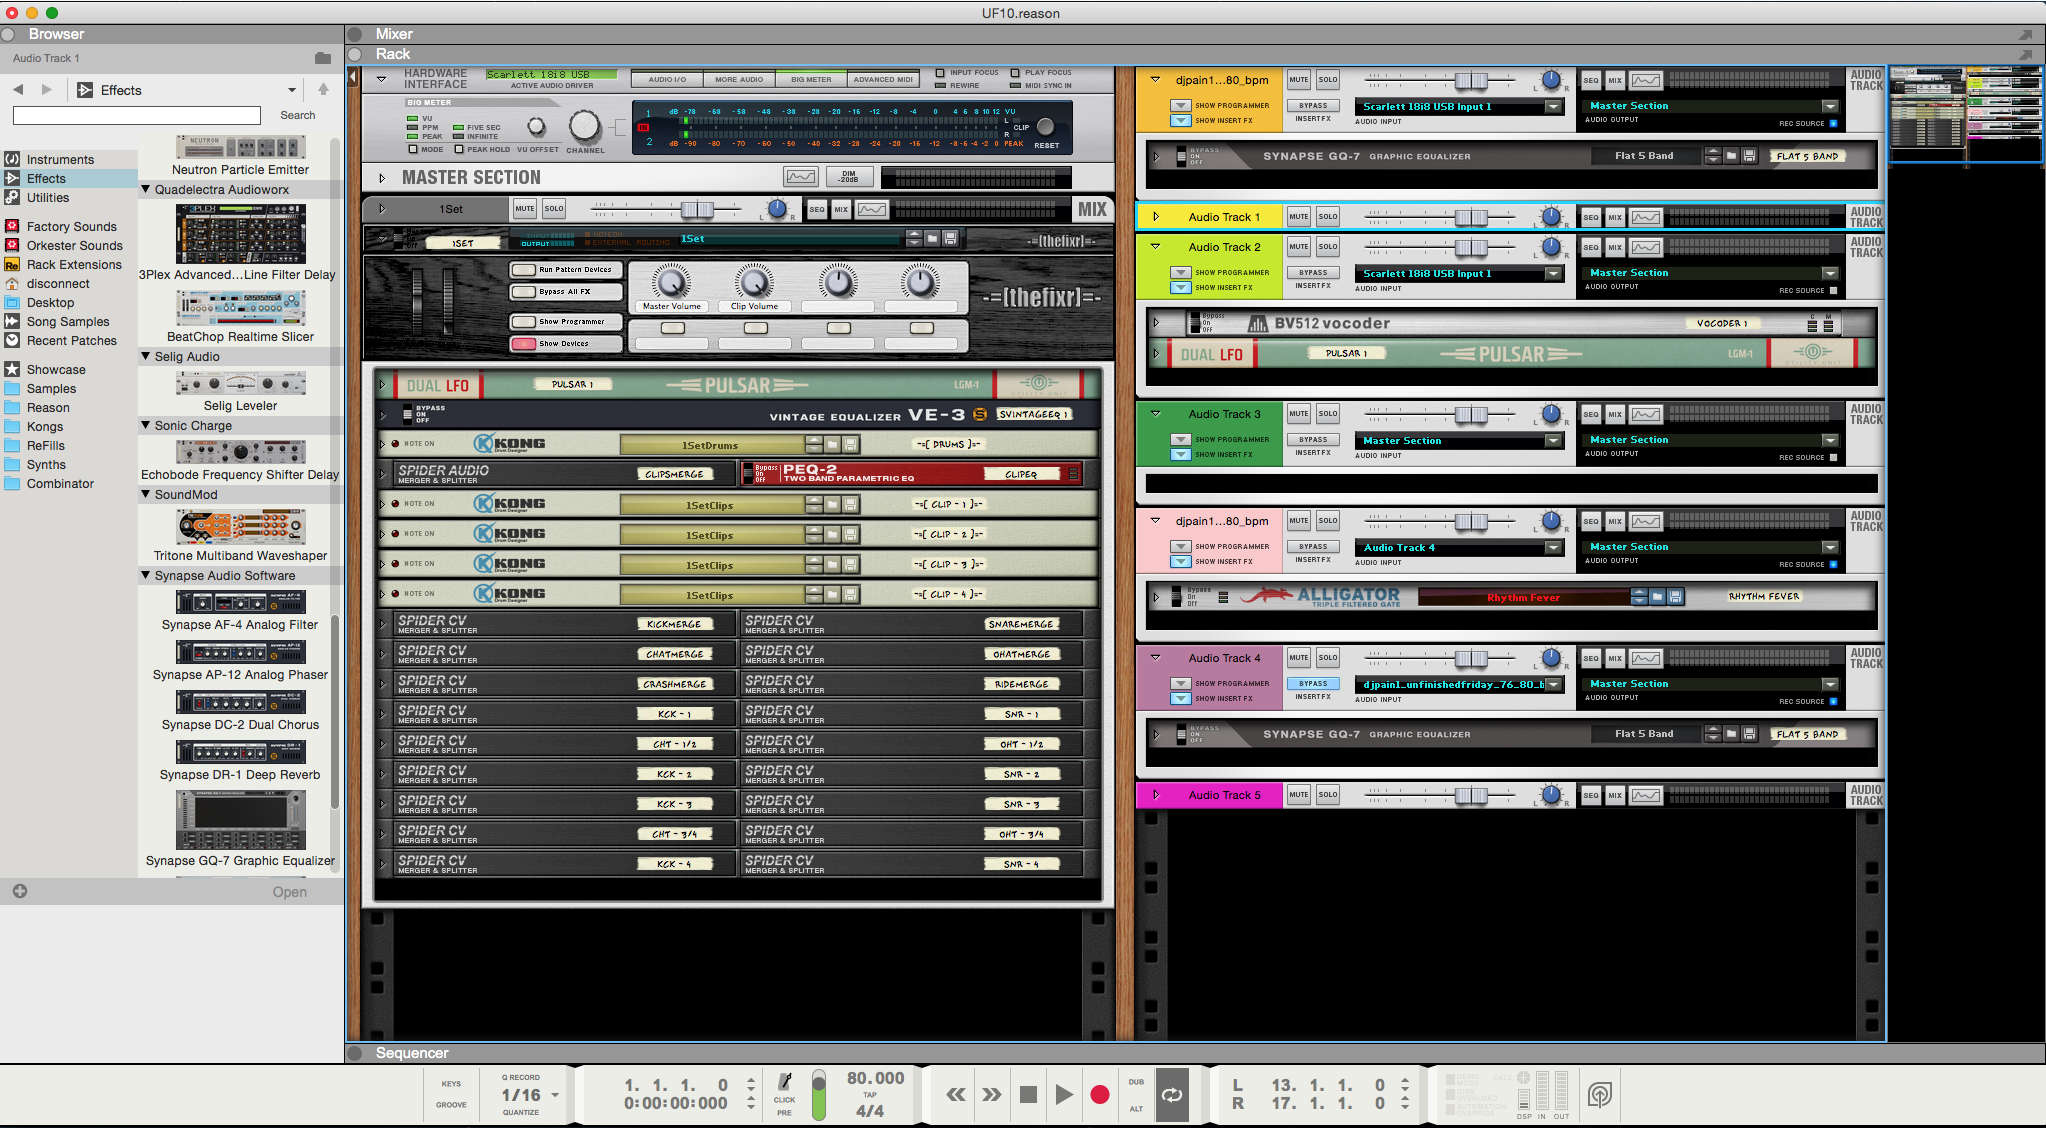Click Run Pattern Devices button
This screenshot has width=2046, height=1128.
coord(567,270)
